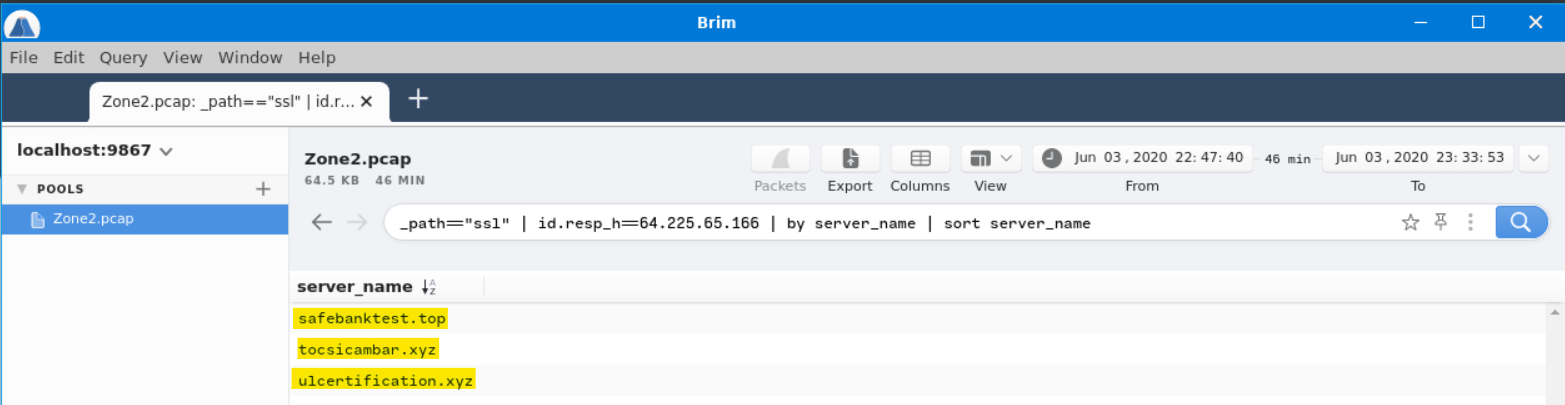The width and height of the screenshot is (1565, 405).
Task: Open the File menu
Action: click(x=23, y=57)
